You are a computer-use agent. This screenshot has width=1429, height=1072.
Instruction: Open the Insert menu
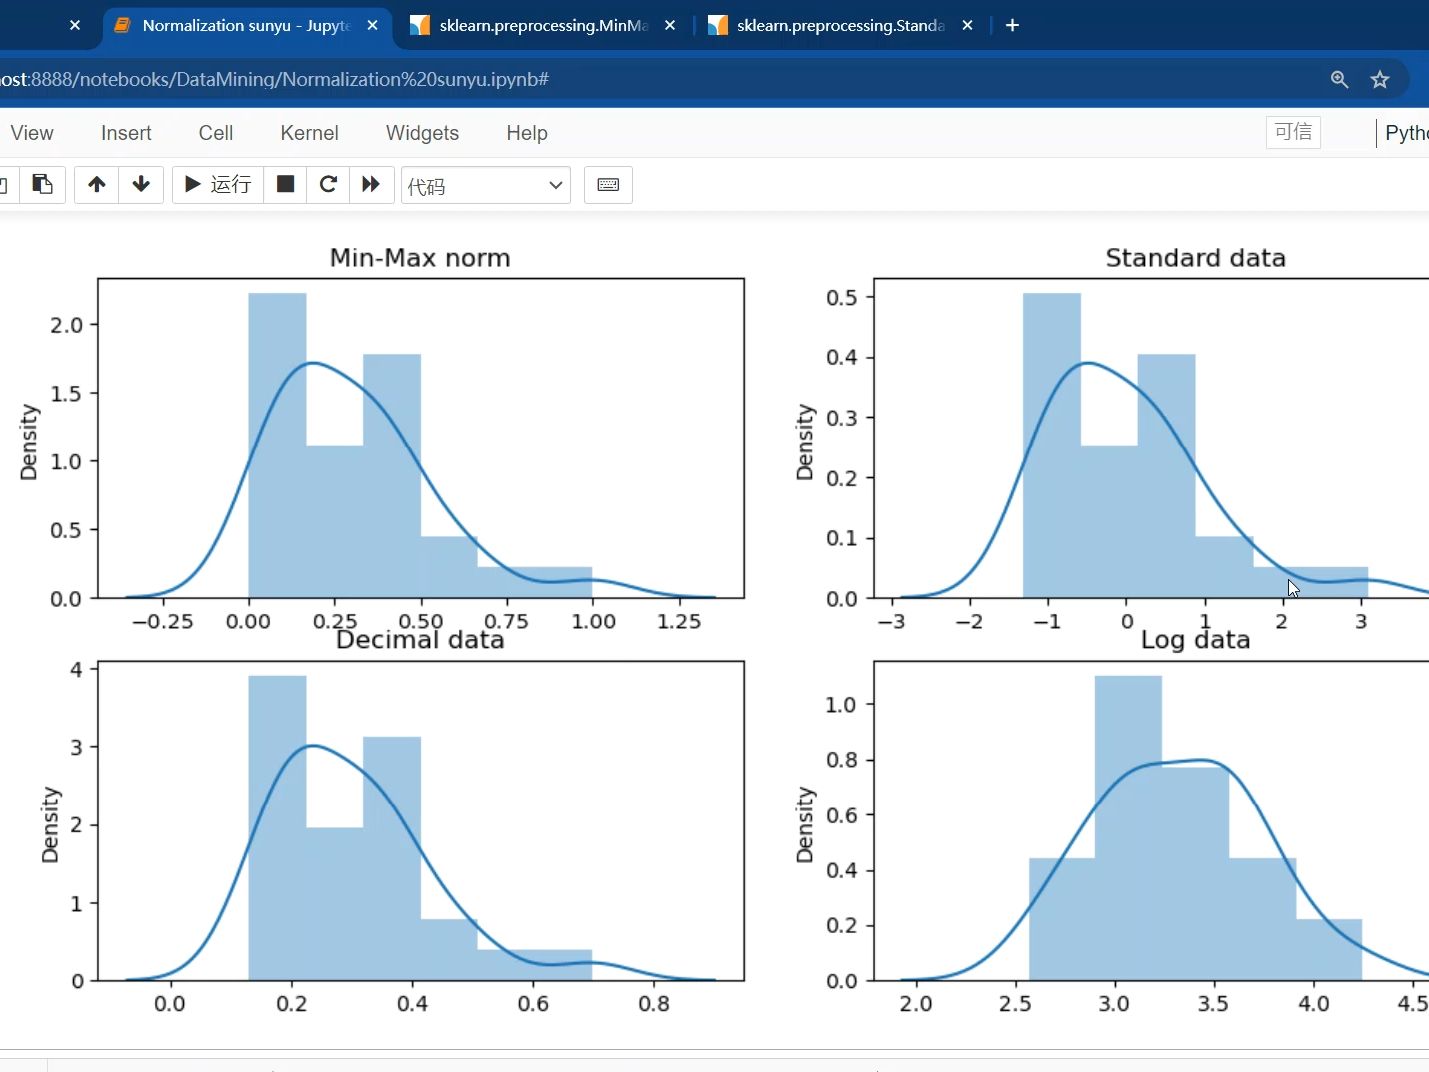(126, 133)
